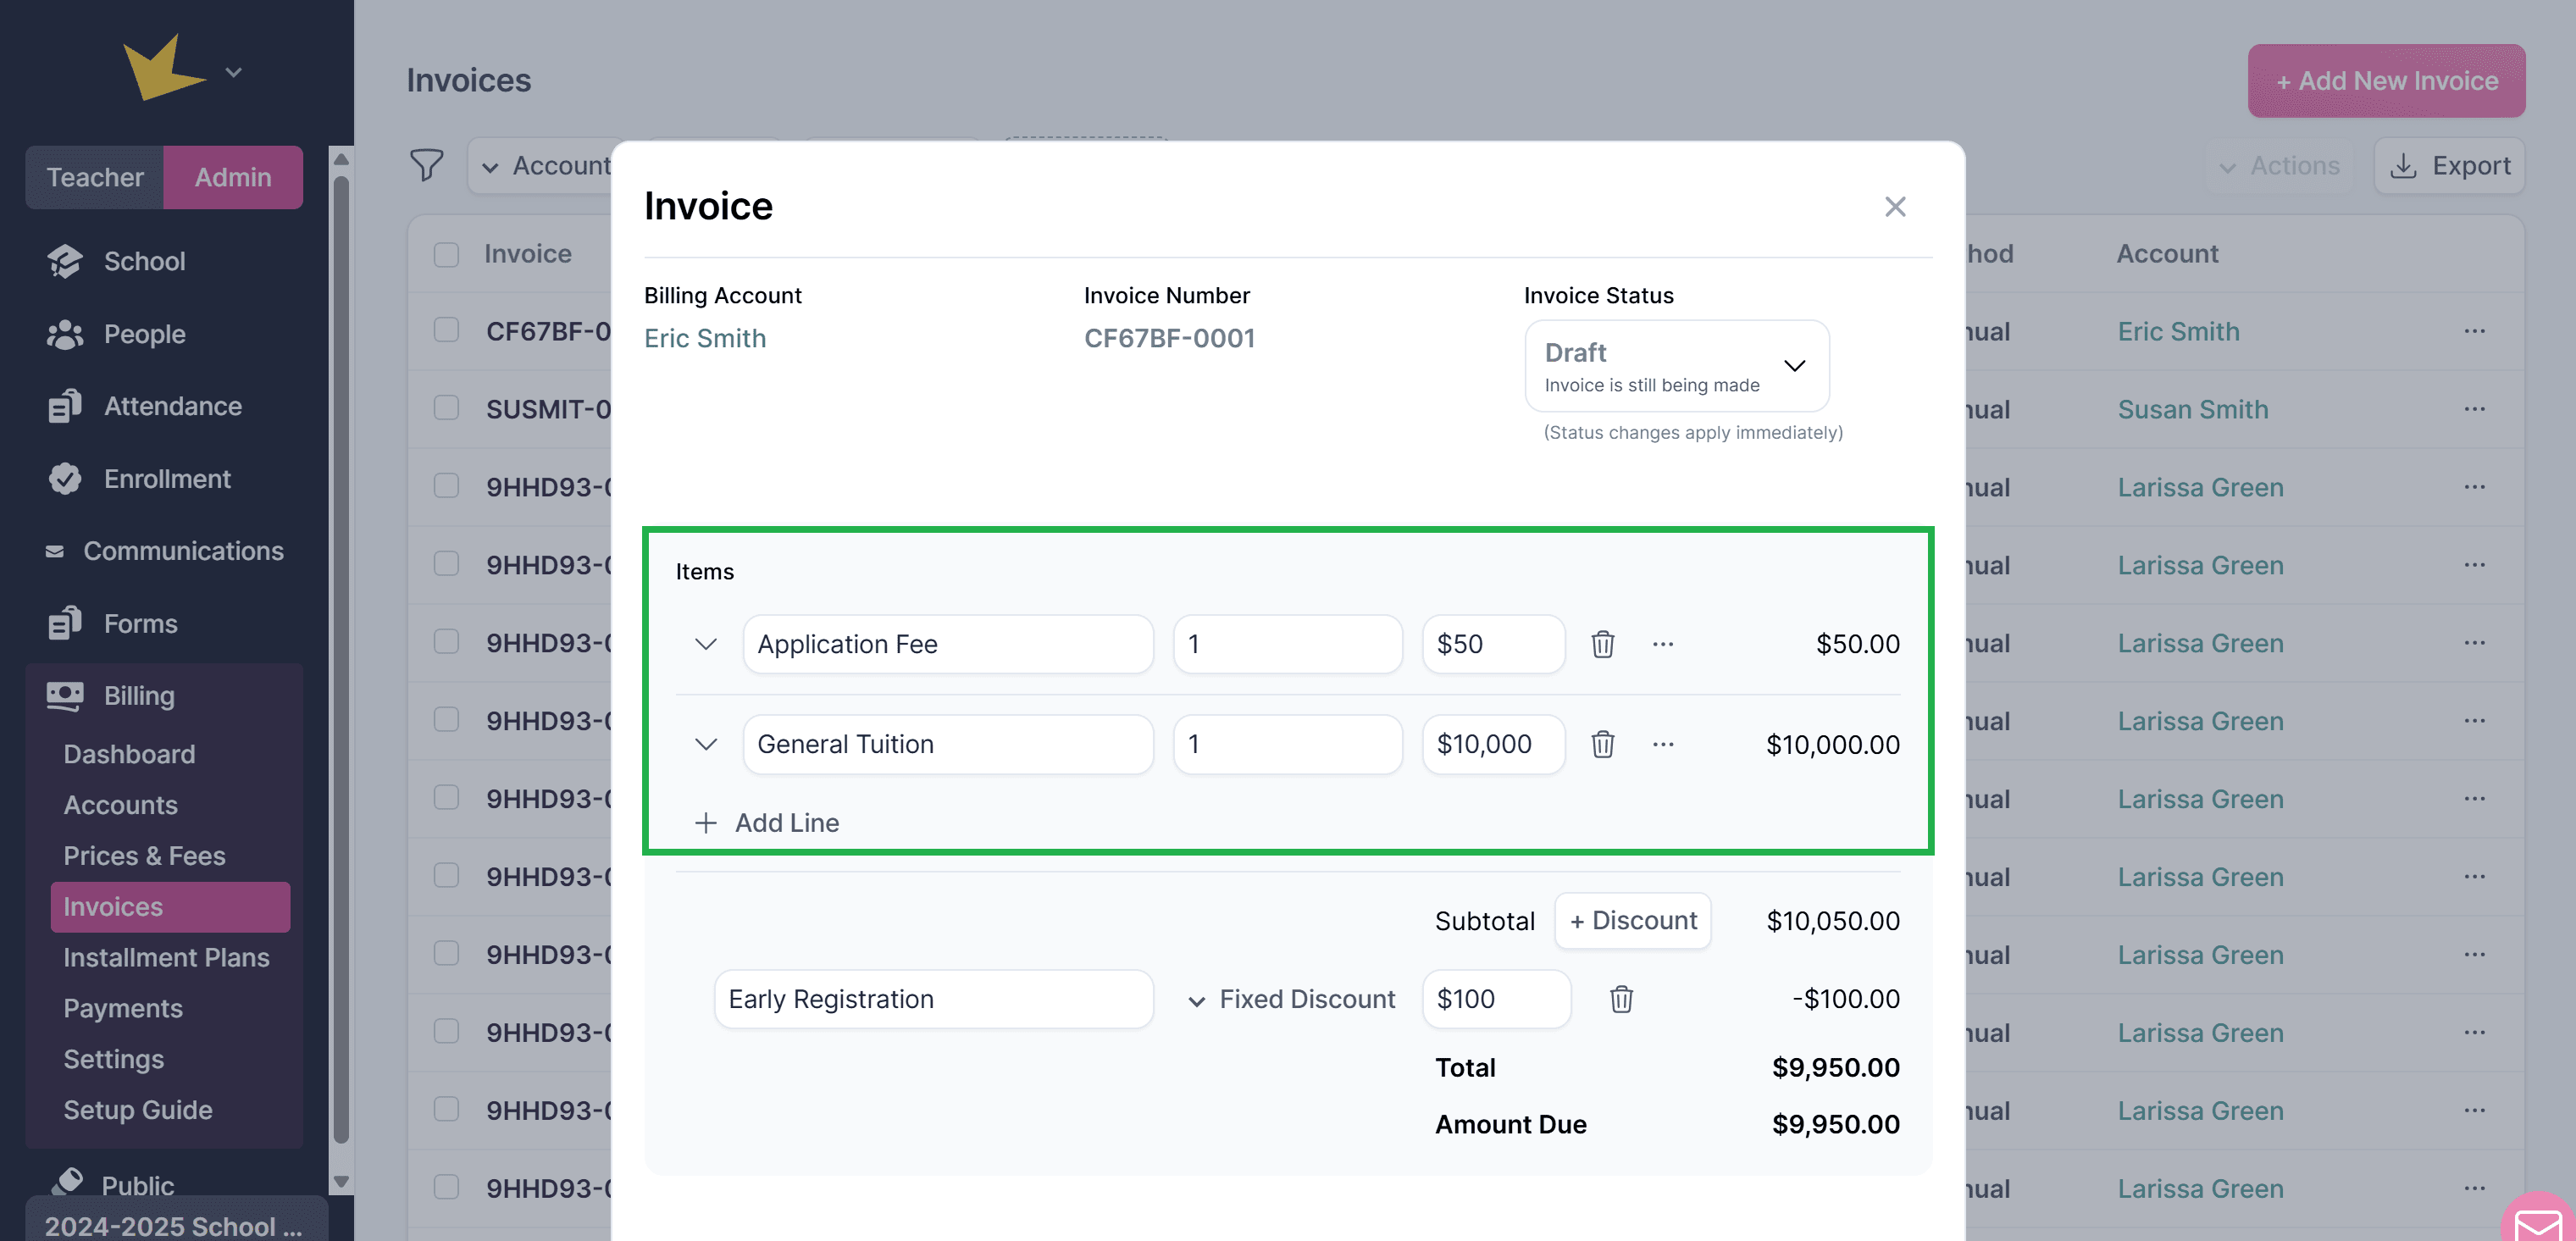Change the Fixed Discount type dropdown
This screenshot has width=2576, height=1241.
1291,999
